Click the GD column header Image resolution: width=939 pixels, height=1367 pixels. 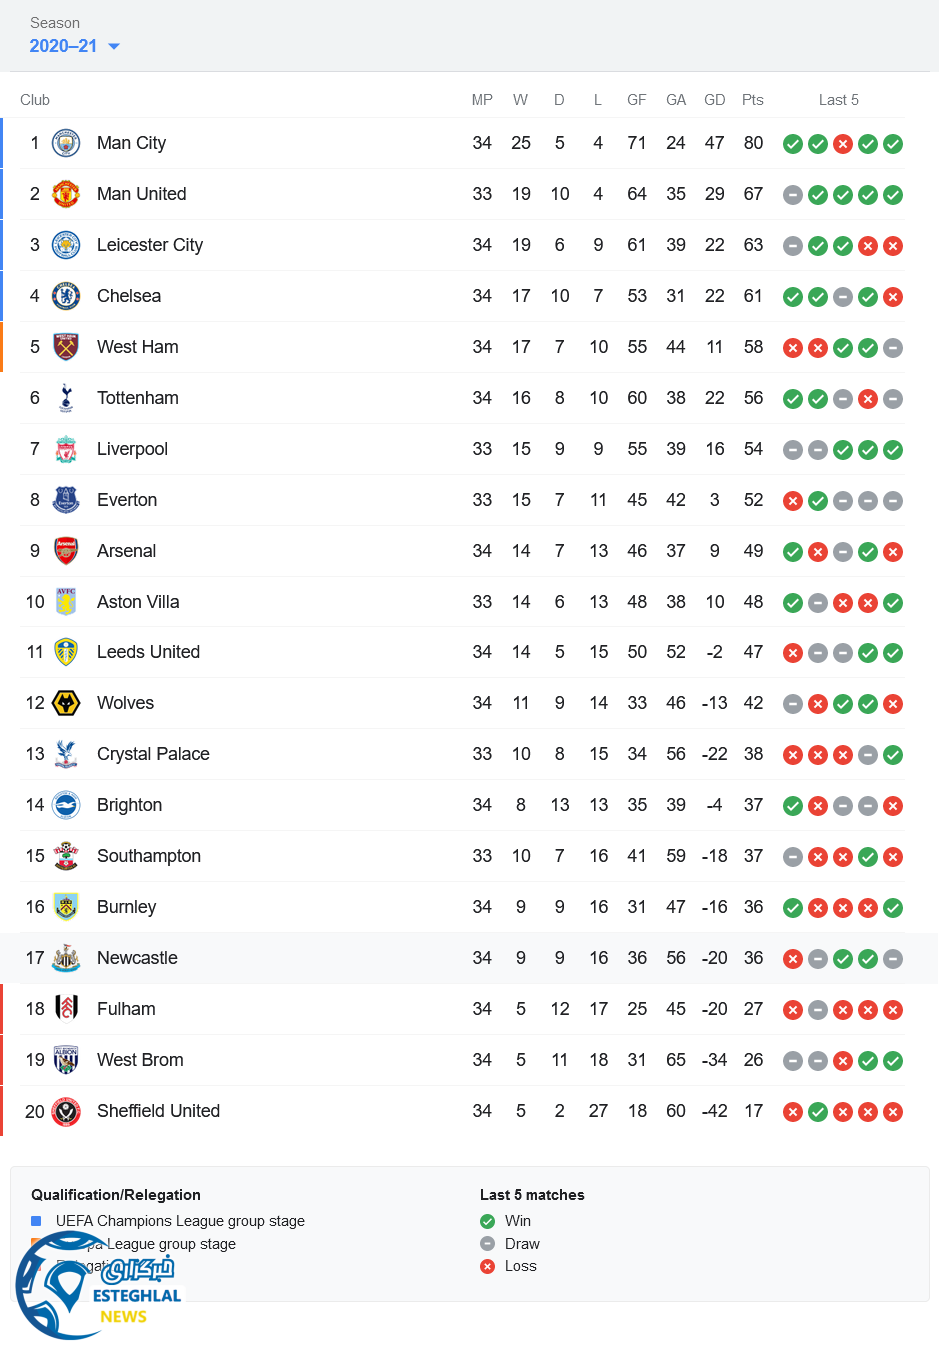[714, 100]
